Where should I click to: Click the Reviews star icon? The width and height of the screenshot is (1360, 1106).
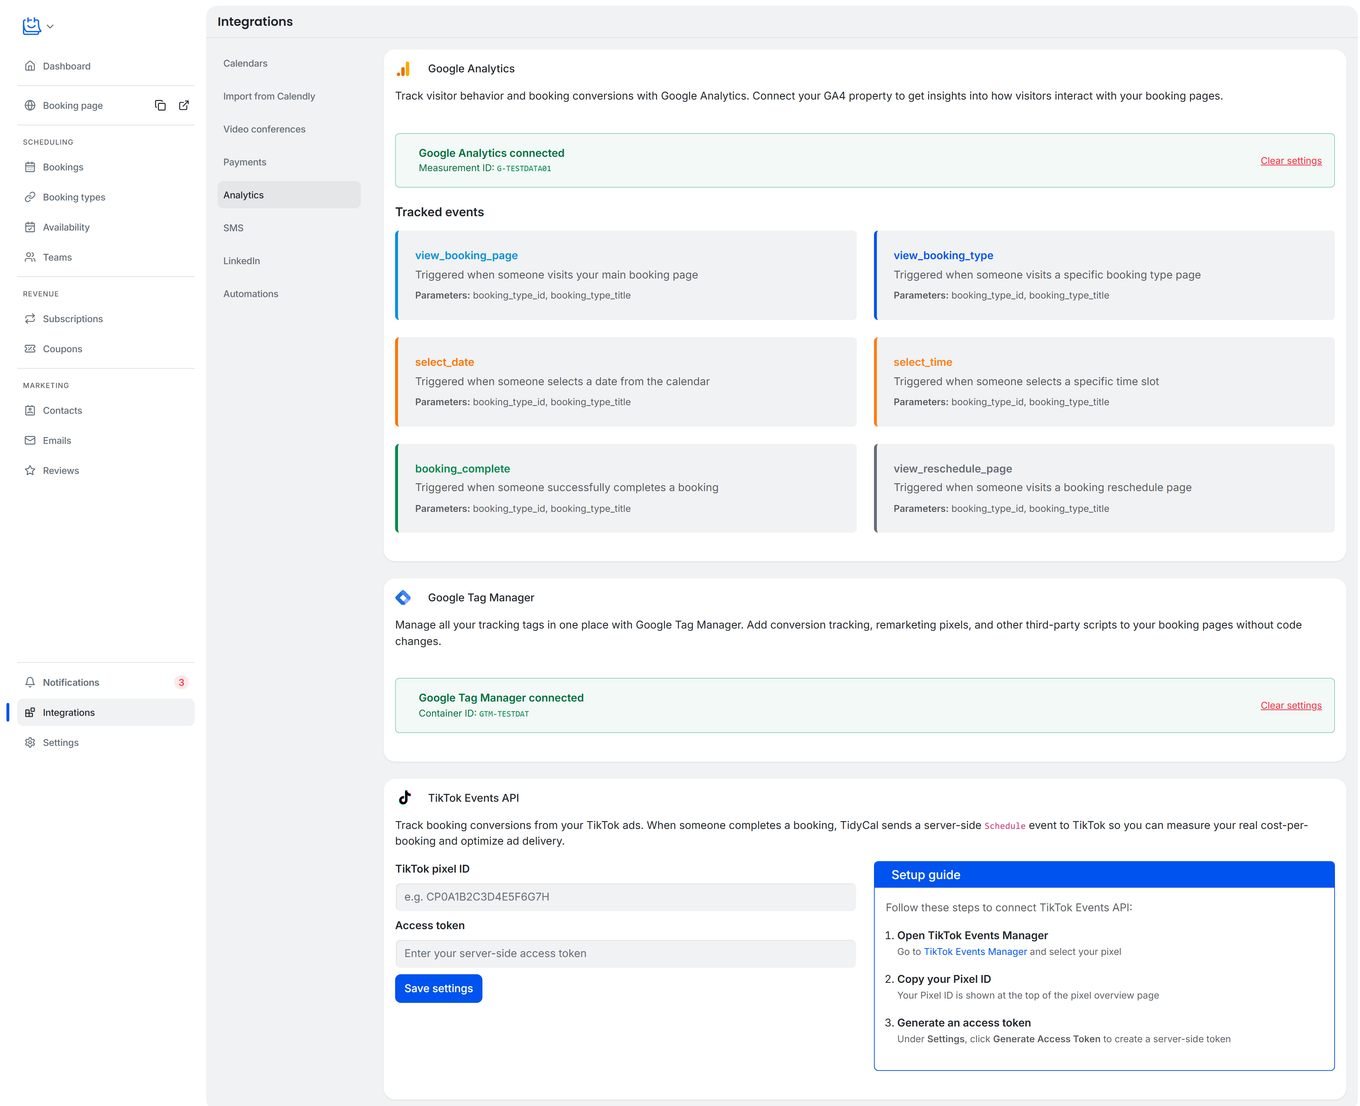[30, 470]
